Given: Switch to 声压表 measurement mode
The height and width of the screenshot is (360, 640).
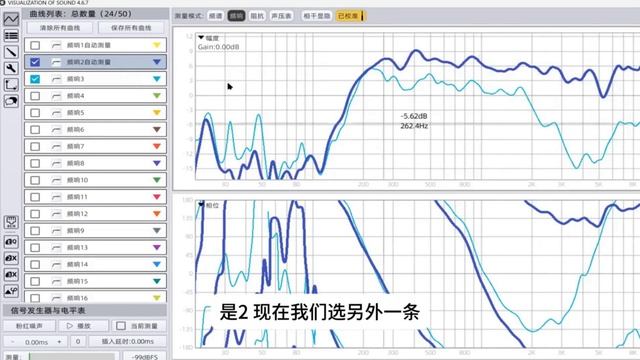Looking at the screenshot, I should pos(282,16).
